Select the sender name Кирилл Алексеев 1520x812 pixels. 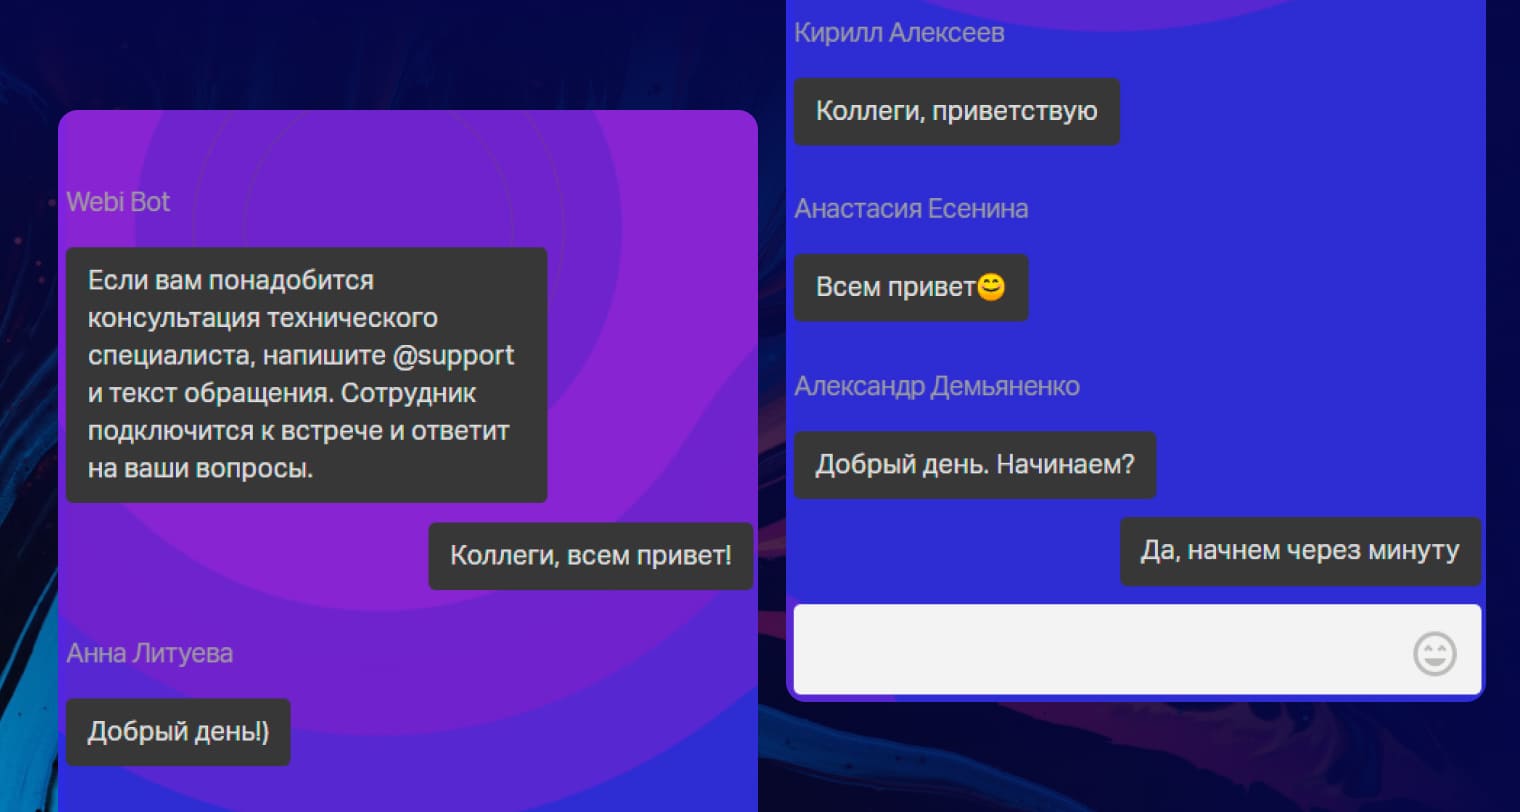pyautogui.click(x=899, y=33)
